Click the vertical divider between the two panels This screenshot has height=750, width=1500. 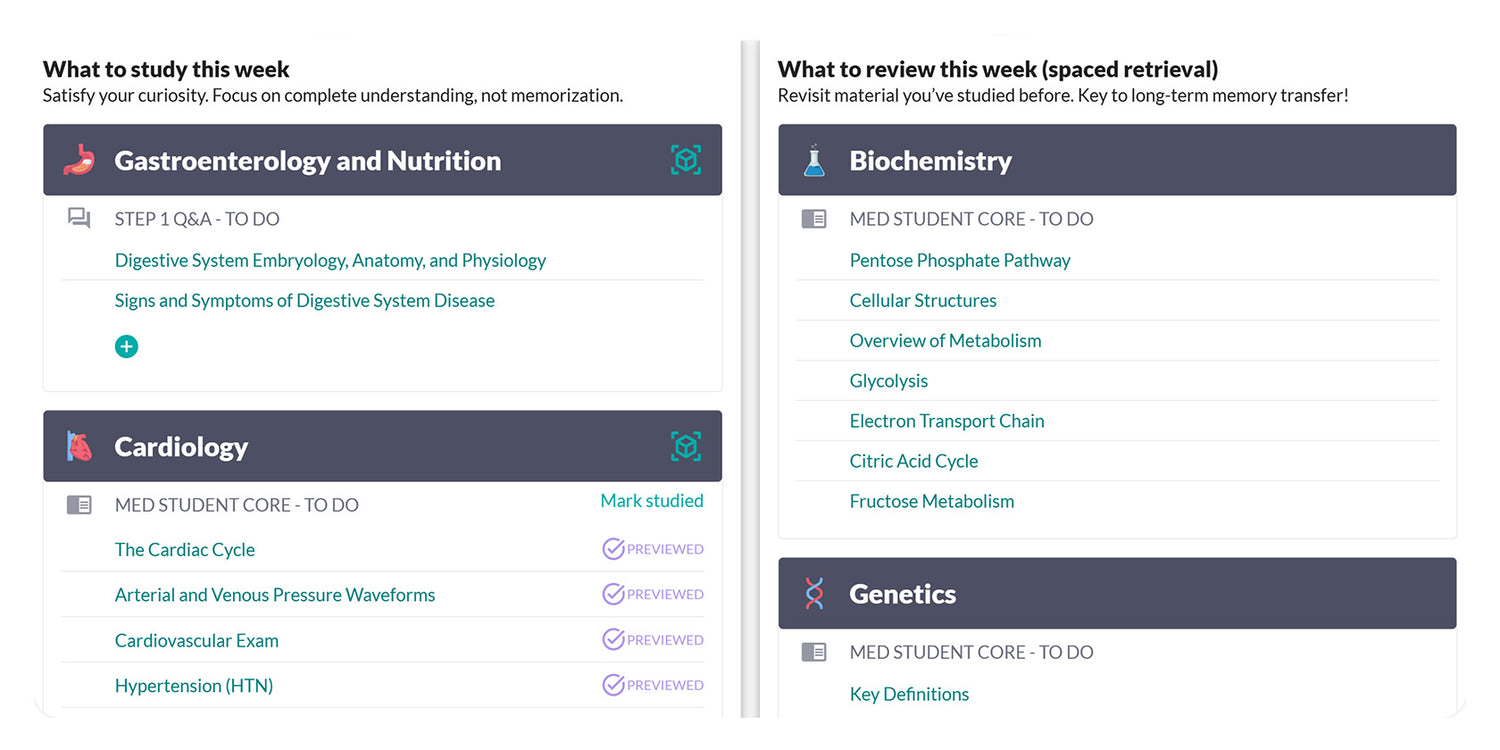750,378
